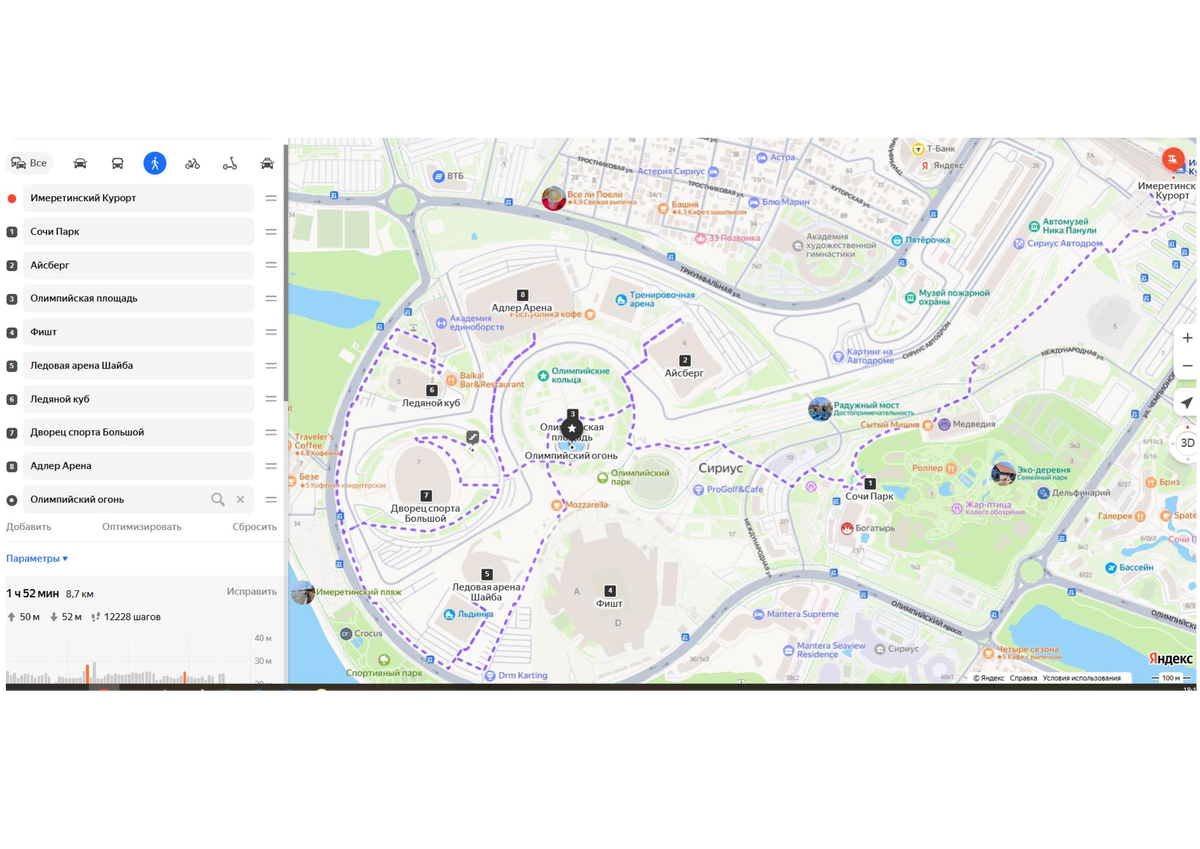This screenshot has width=1200, height=849.
Task: Click the Адлер Арена waypoint field
Action: pos(138,466)
